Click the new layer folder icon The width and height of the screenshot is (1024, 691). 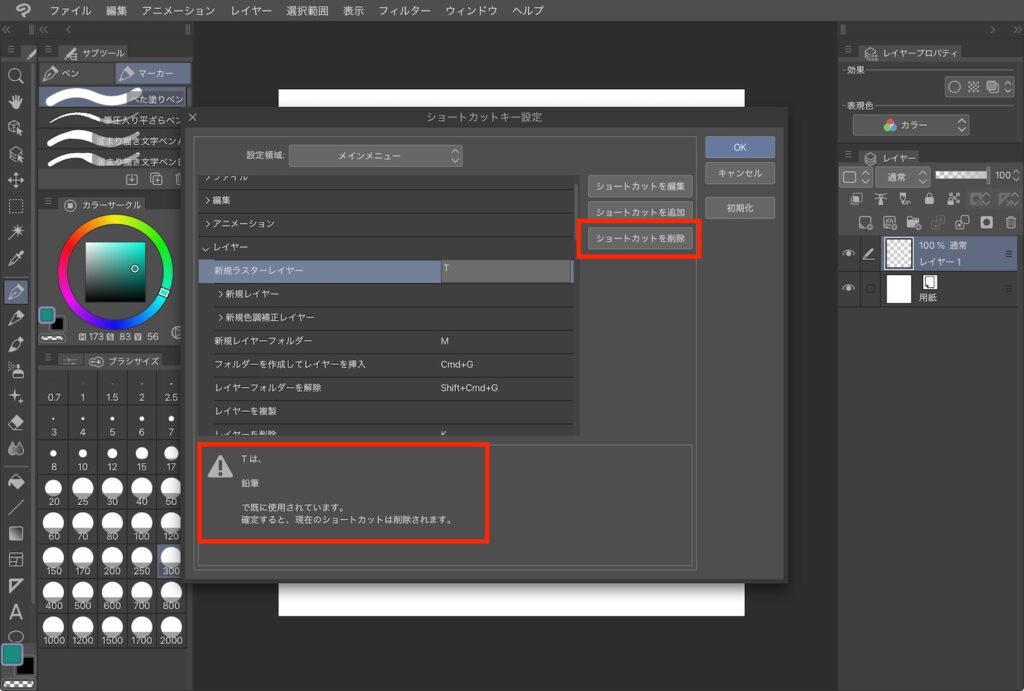click(914, 223)
